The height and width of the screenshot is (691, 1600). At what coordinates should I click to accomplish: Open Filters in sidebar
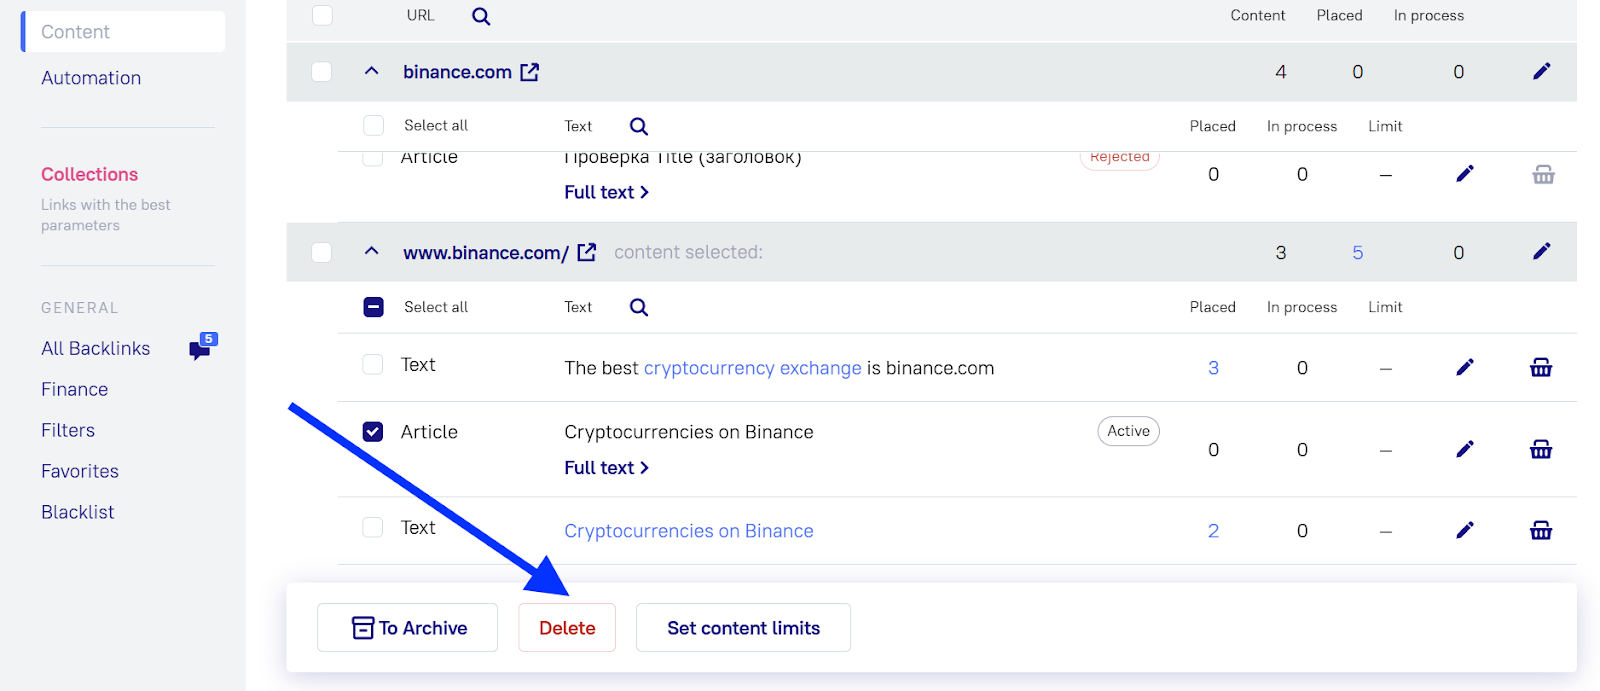click(68, 430)
